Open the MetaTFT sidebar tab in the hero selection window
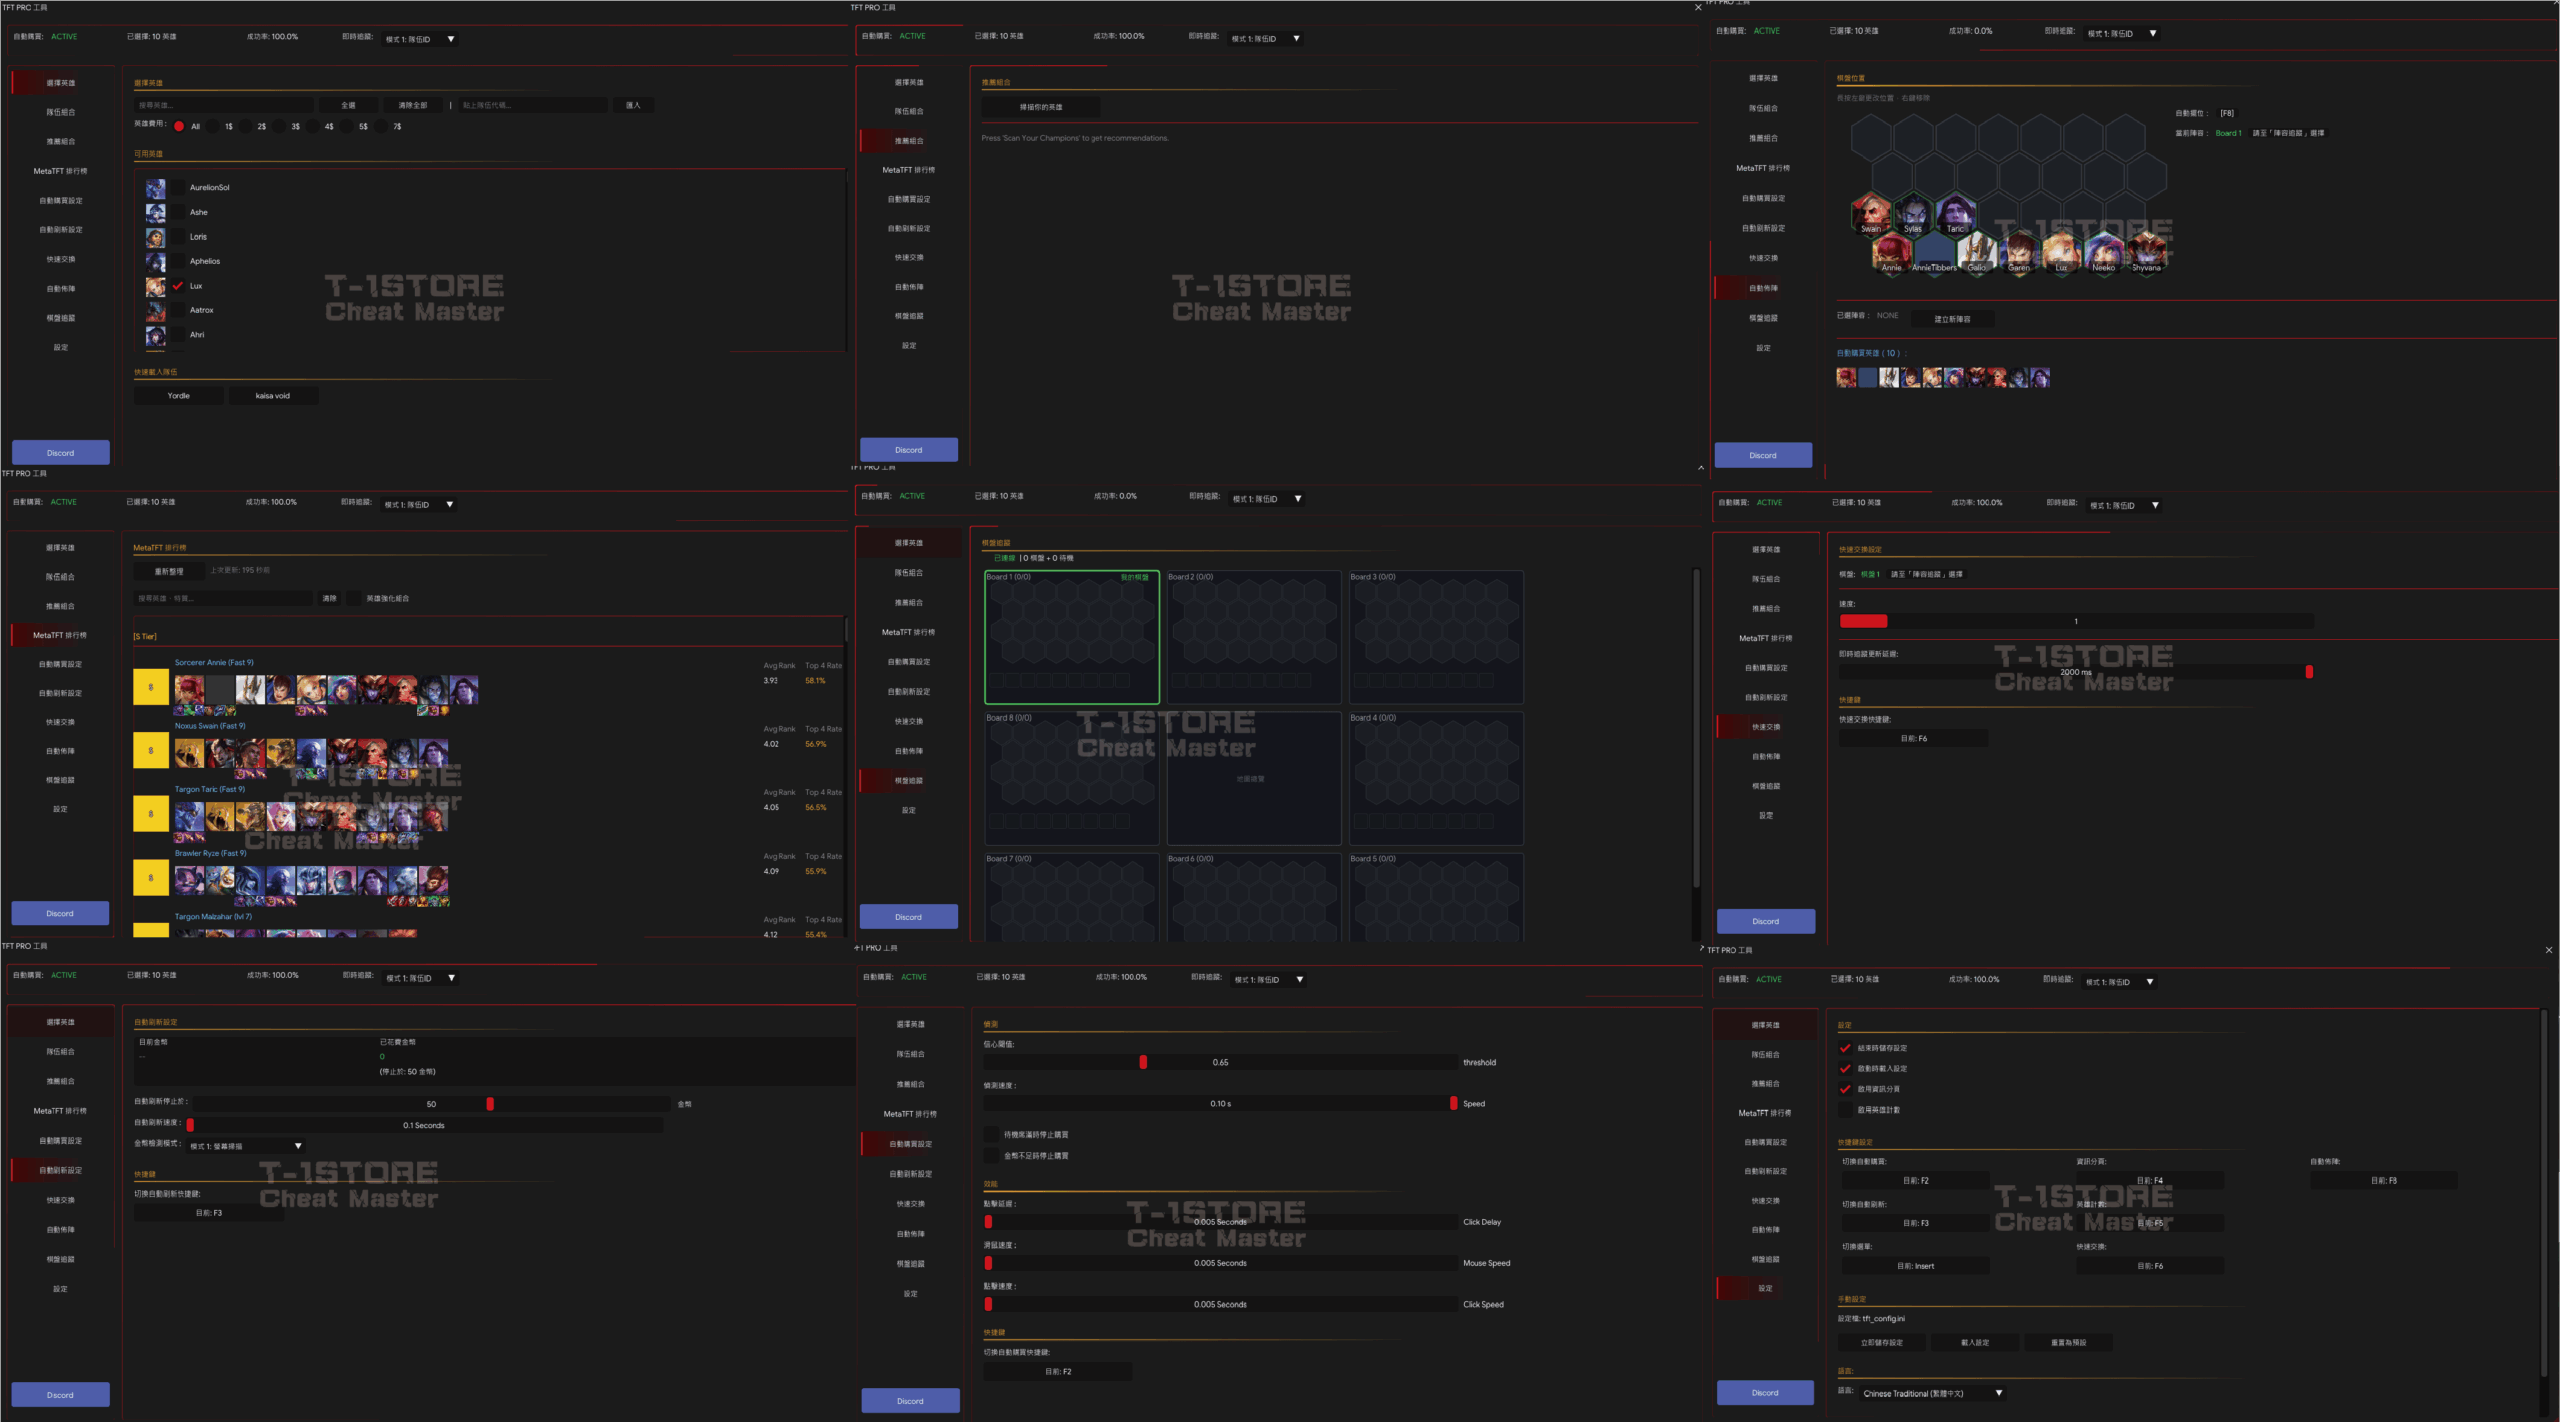The width and height of the screenshot is (2560, 1422). tap(60, 171)
